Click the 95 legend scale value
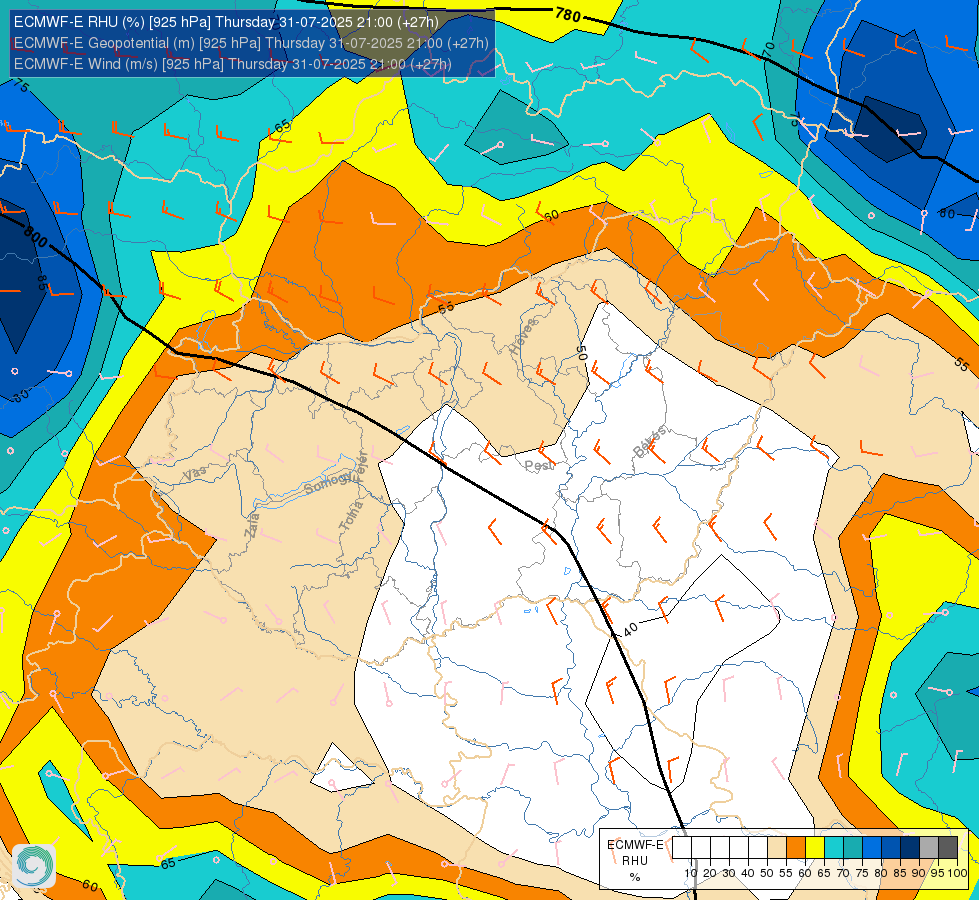This screenshot has width=979, height=900. 937,873
